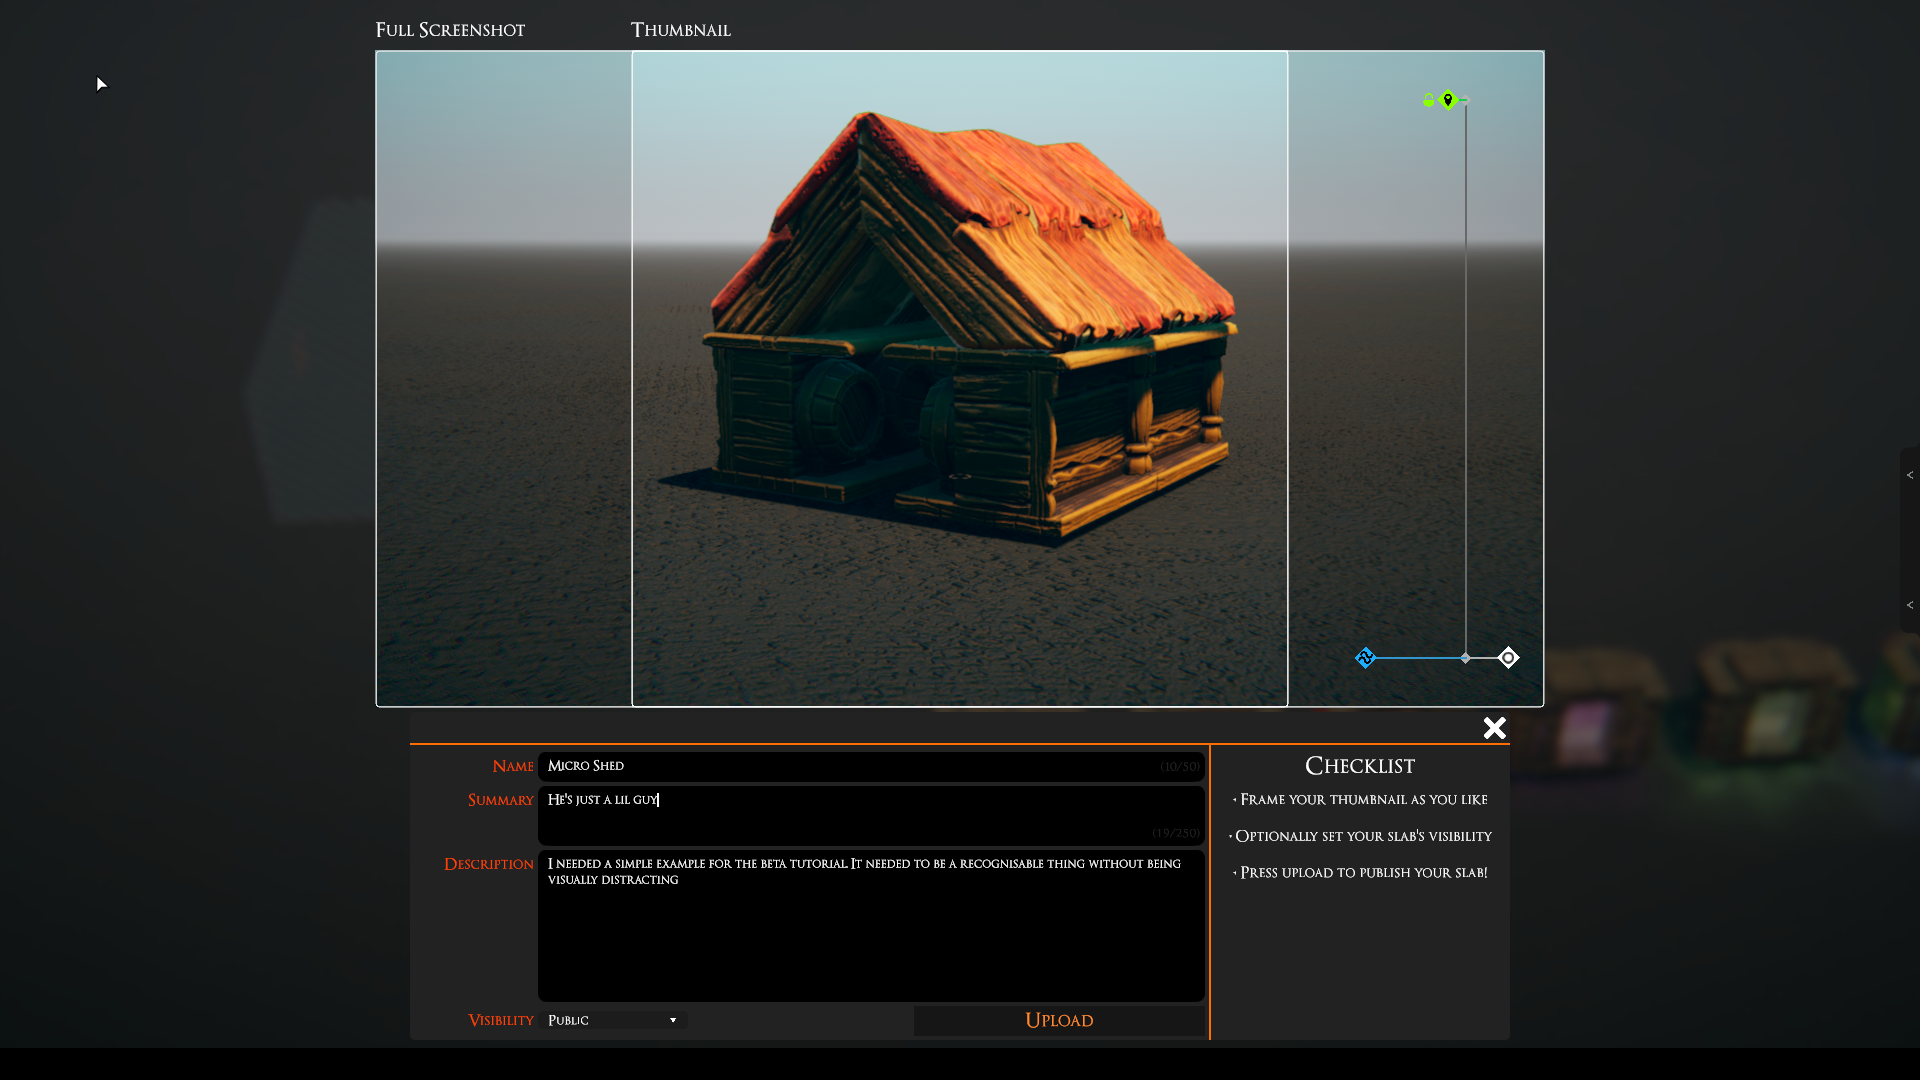Click the blue wavy diamond icon
This screenshot has height=1080, width=1920.
point(1365,658)
